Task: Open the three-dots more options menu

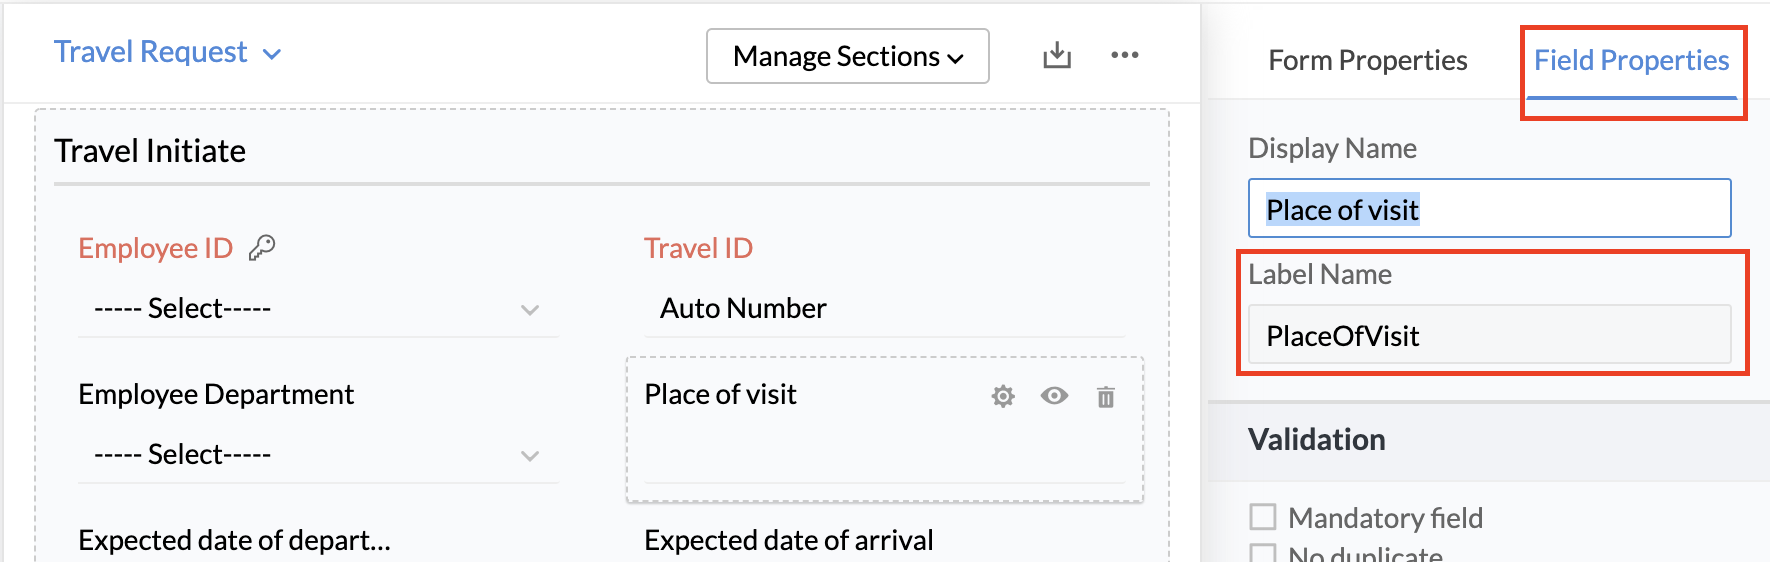Action: 1125,55
